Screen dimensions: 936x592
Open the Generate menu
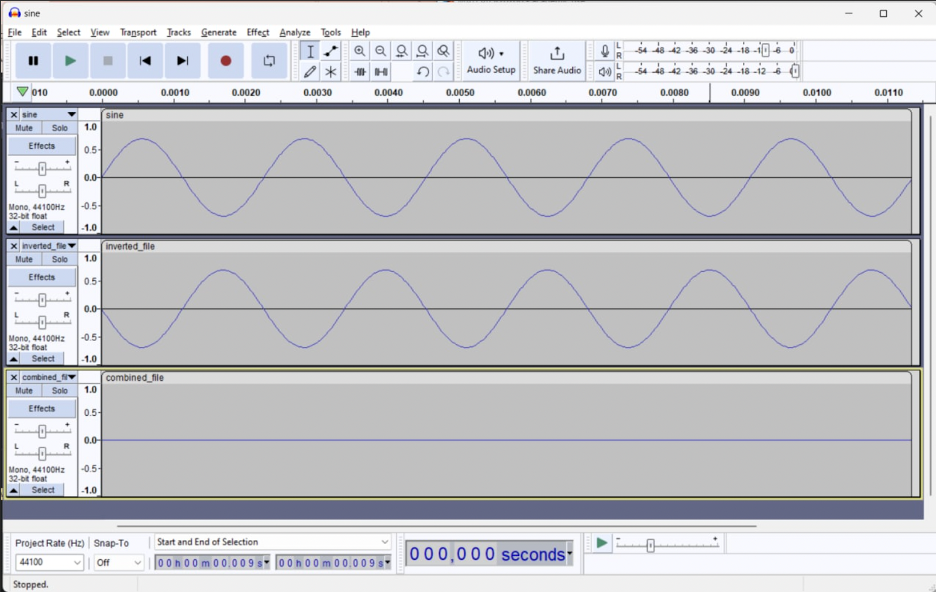click(x=218, y=32)
